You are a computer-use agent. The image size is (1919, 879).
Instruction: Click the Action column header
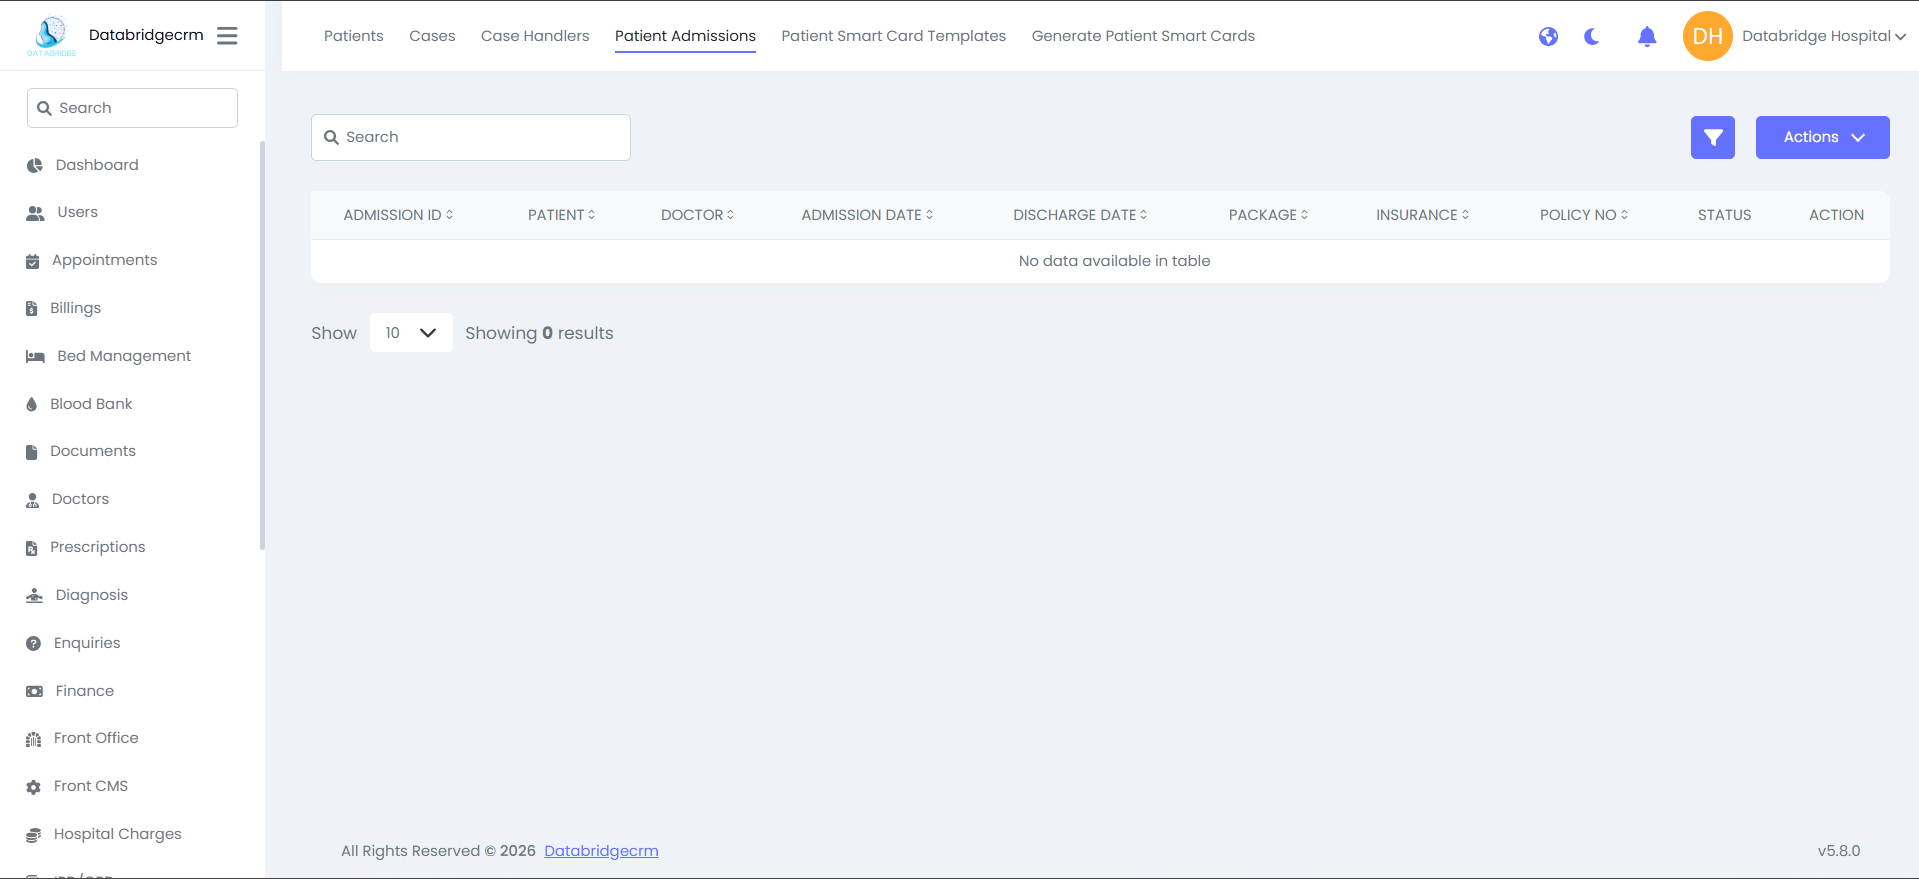click(x=1836, y=215)
